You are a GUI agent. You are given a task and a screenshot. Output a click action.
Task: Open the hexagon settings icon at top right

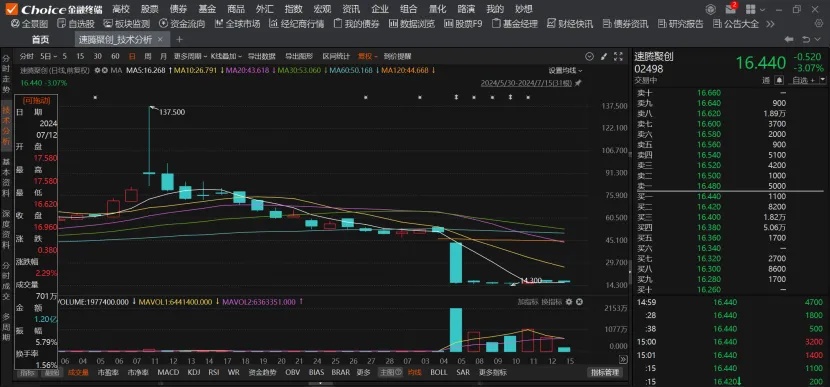(710, 10)
